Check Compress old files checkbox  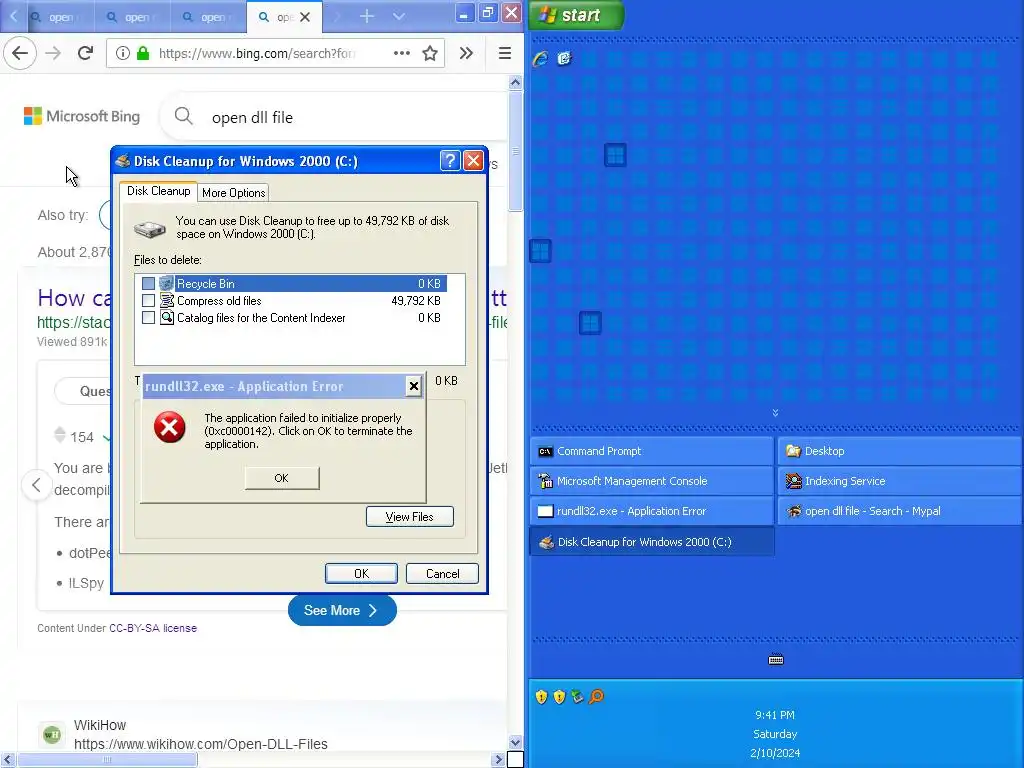[148, 300]
